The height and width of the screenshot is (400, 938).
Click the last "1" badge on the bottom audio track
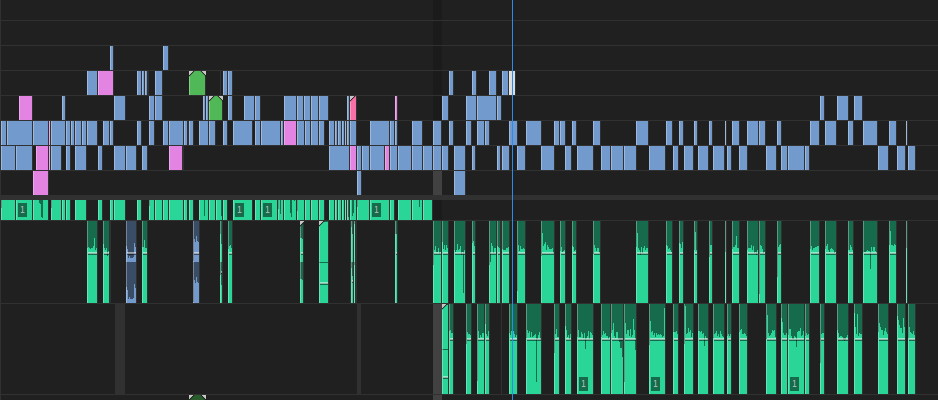point(794,383)
